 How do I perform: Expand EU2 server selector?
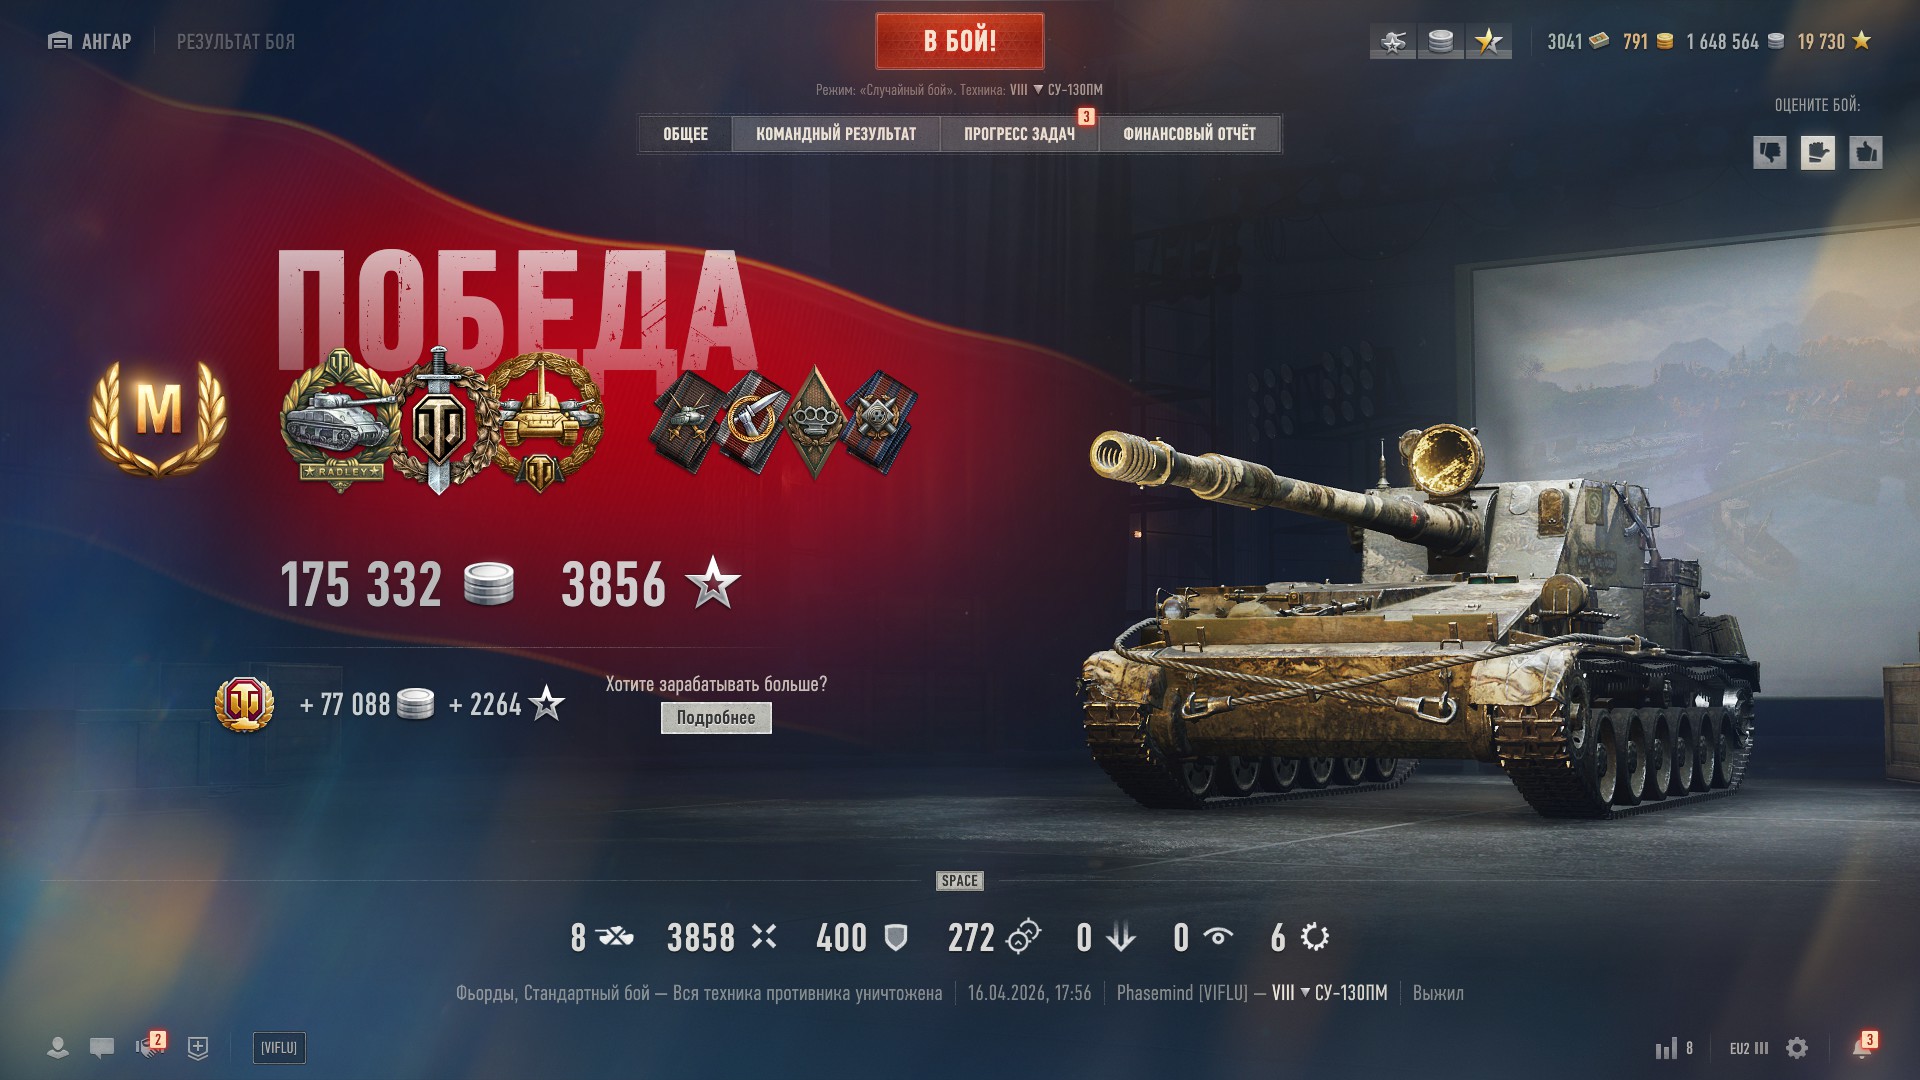tap(1749, 1048)
